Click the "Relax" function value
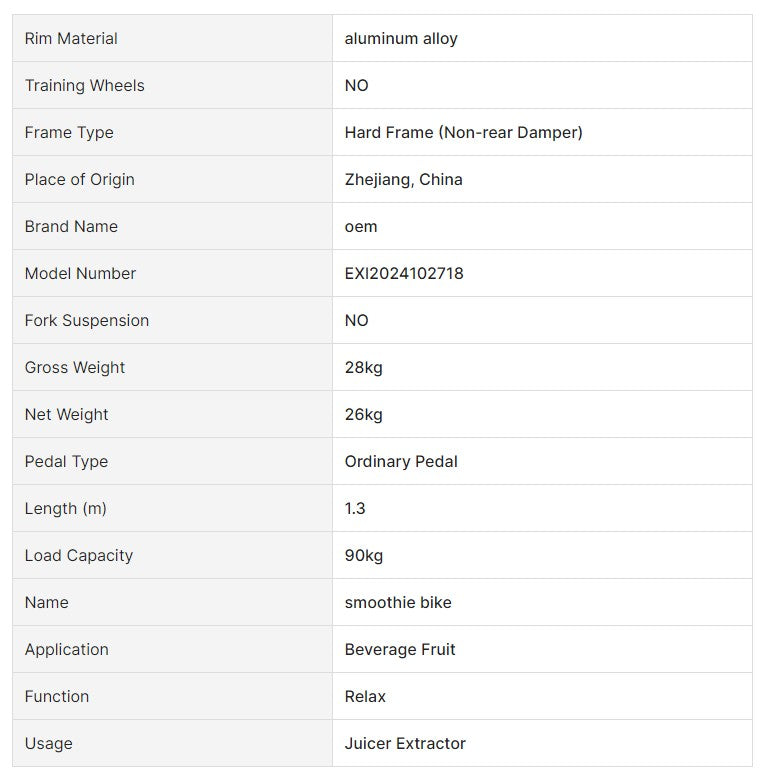This screenshot has height=782, width=763. click(365, 697)
